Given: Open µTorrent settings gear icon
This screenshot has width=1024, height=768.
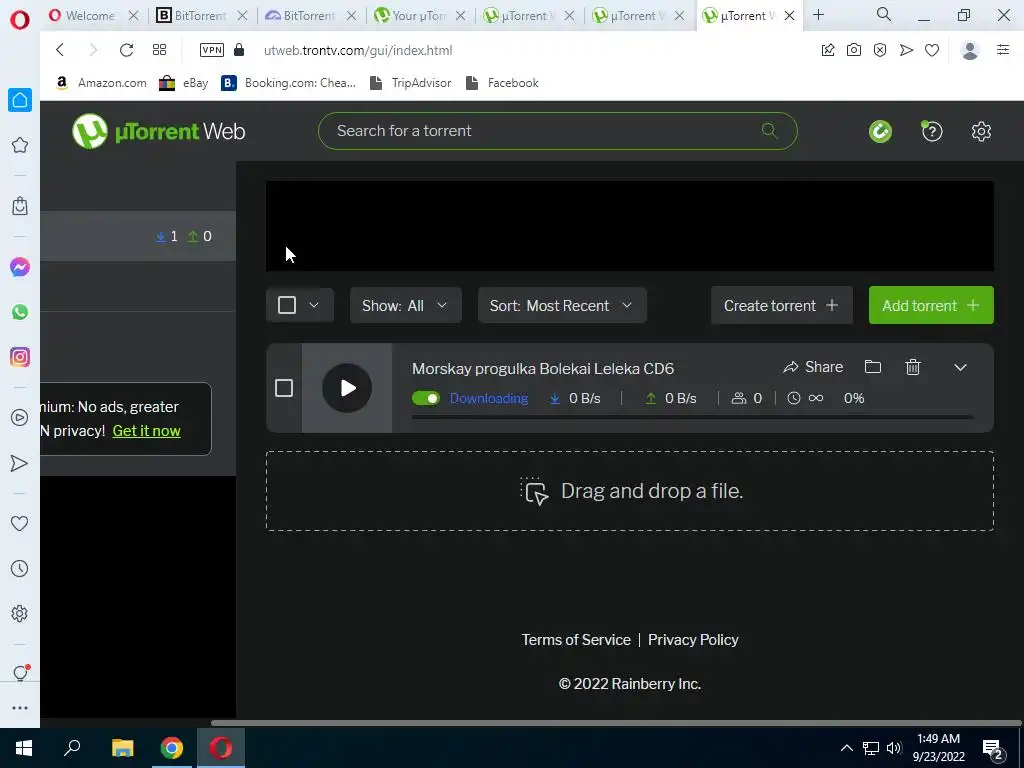Looking at the screenshot, I should [x=981, y=131].
